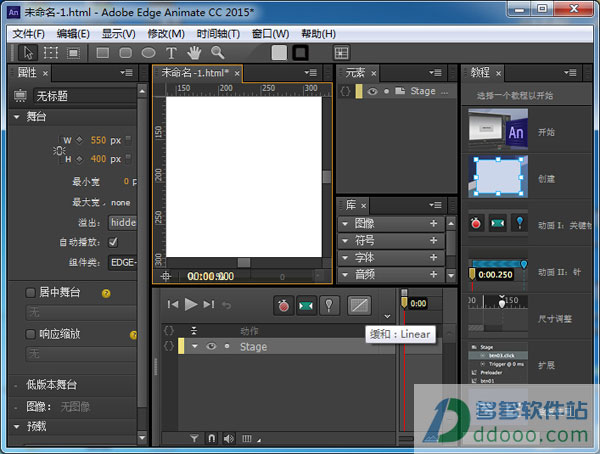The width and height of the screenshot is (600, 454).
Task: Jump to timeline end
Action: [x=209, y=305]
